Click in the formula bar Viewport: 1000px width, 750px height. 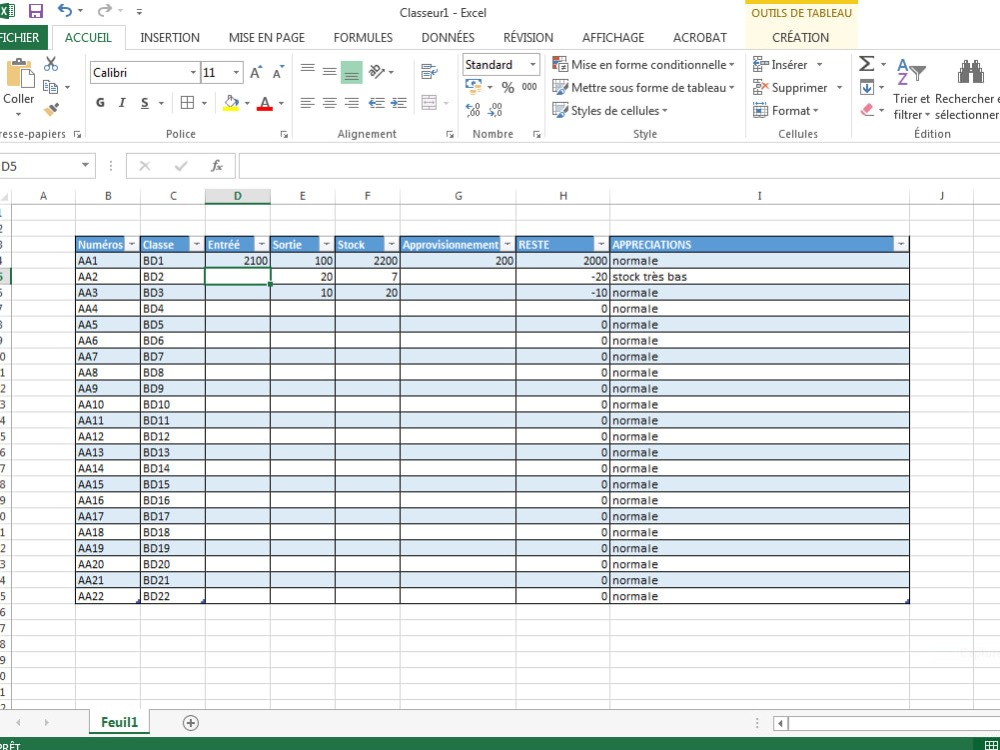[x=619, y=166]
